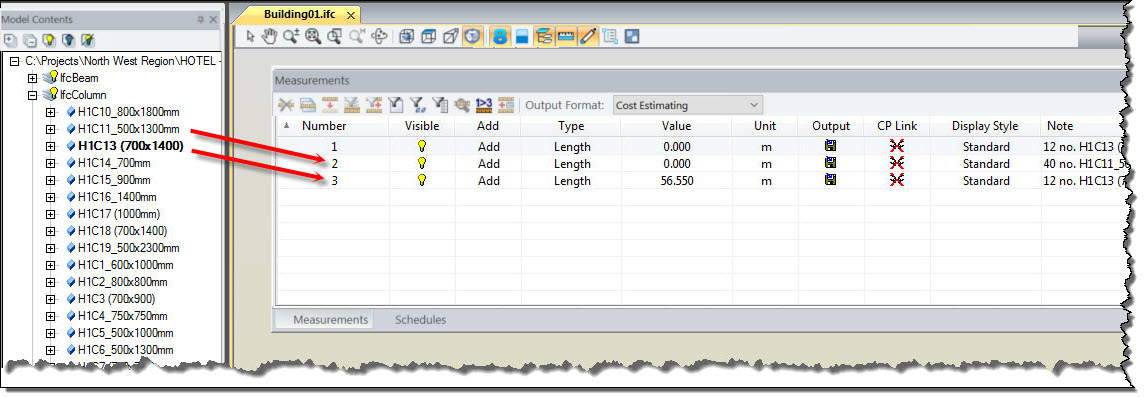Toggle Visible bulb for measurement 3
Image resolution: width=1145 pixels, height=397 pixels.
[421, 180]
